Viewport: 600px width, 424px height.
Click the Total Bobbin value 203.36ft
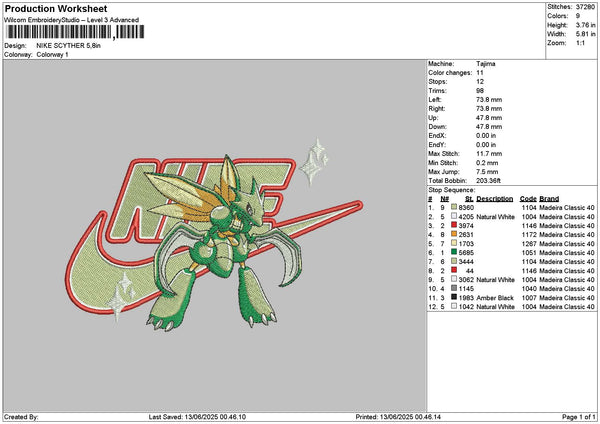(488, 181)
